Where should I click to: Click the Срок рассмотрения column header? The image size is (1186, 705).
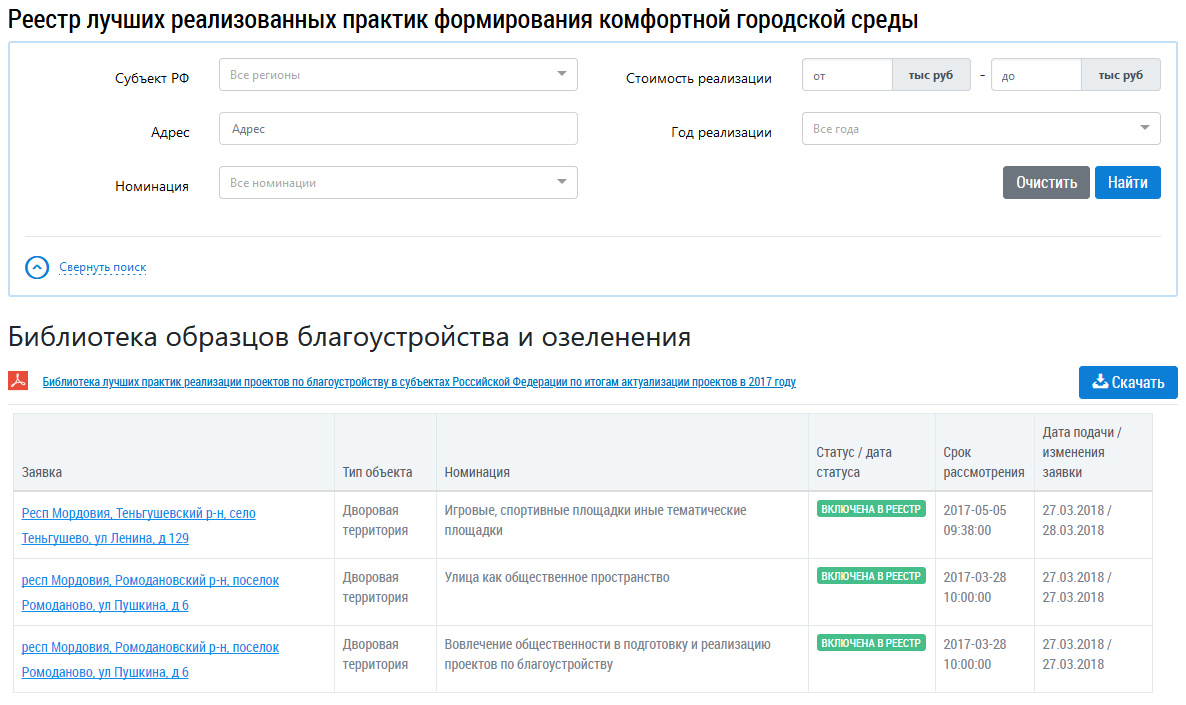point(983,462)
